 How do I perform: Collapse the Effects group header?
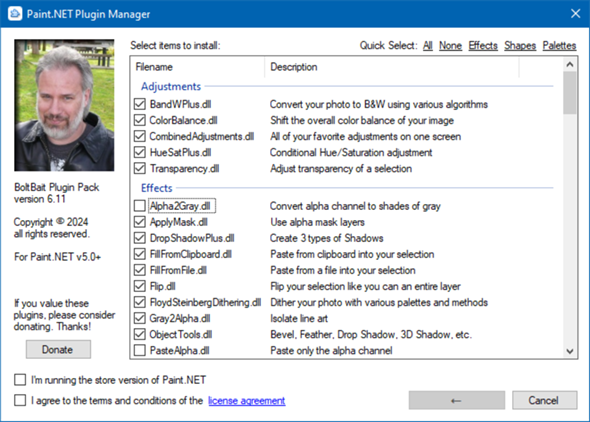tap(157, 188)
